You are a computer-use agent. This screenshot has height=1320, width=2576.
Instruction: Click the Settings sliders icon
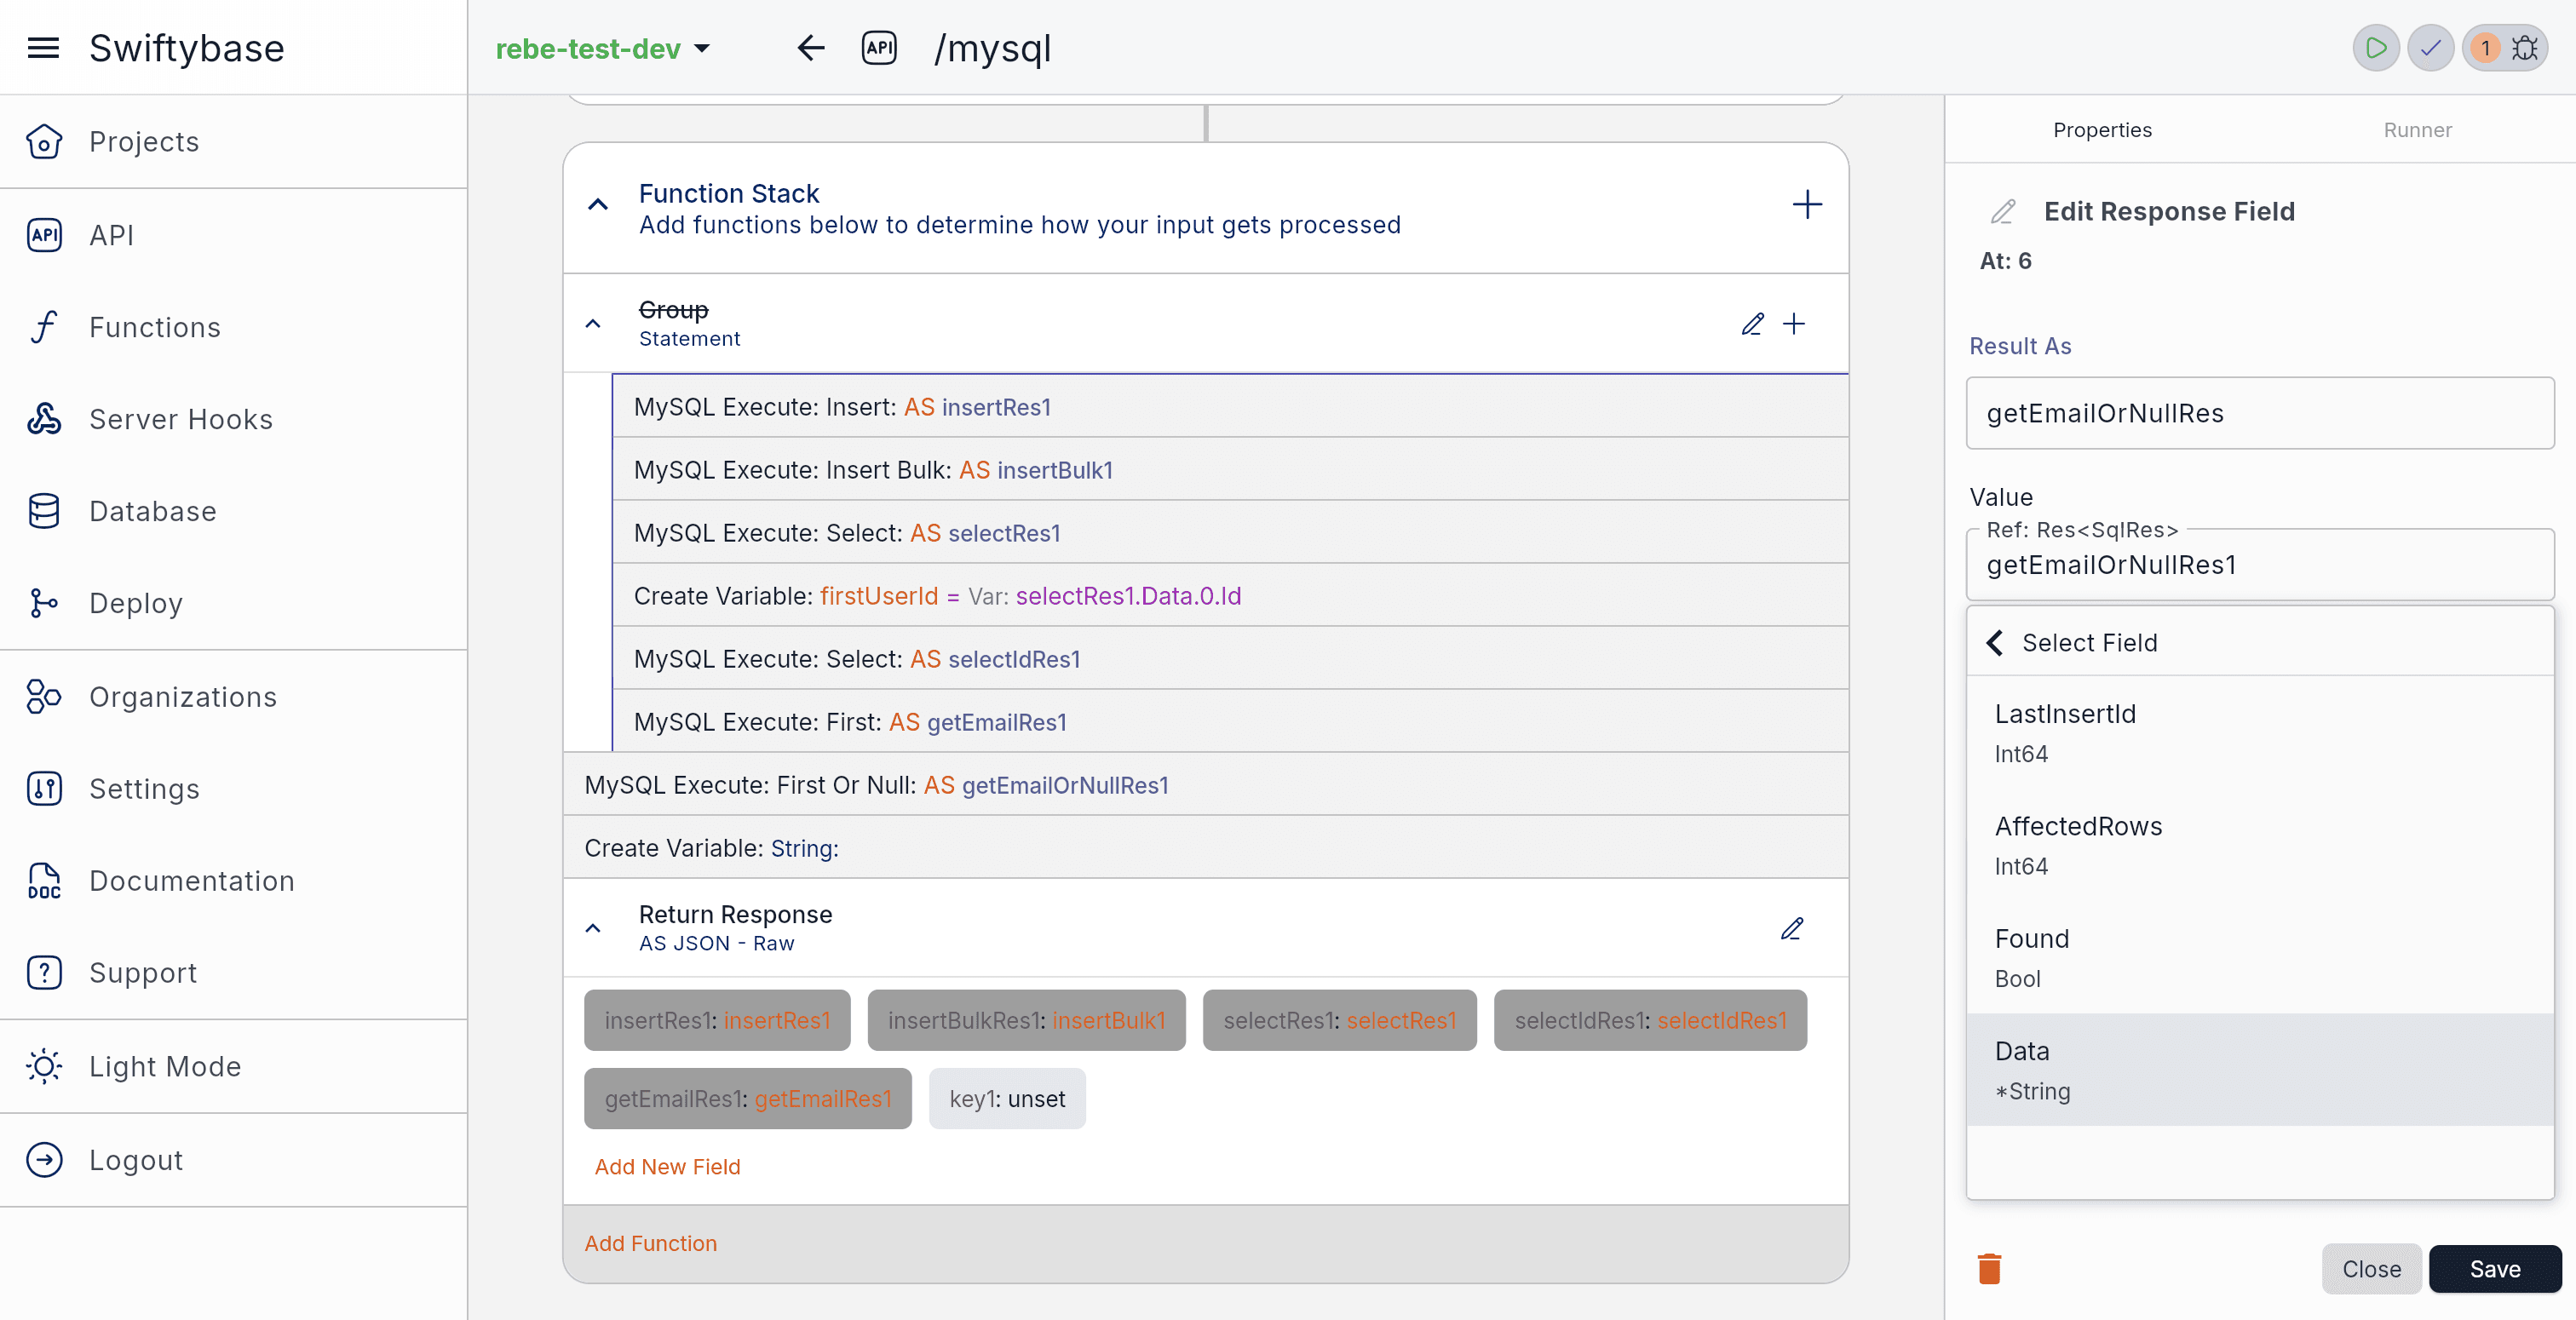44,788
